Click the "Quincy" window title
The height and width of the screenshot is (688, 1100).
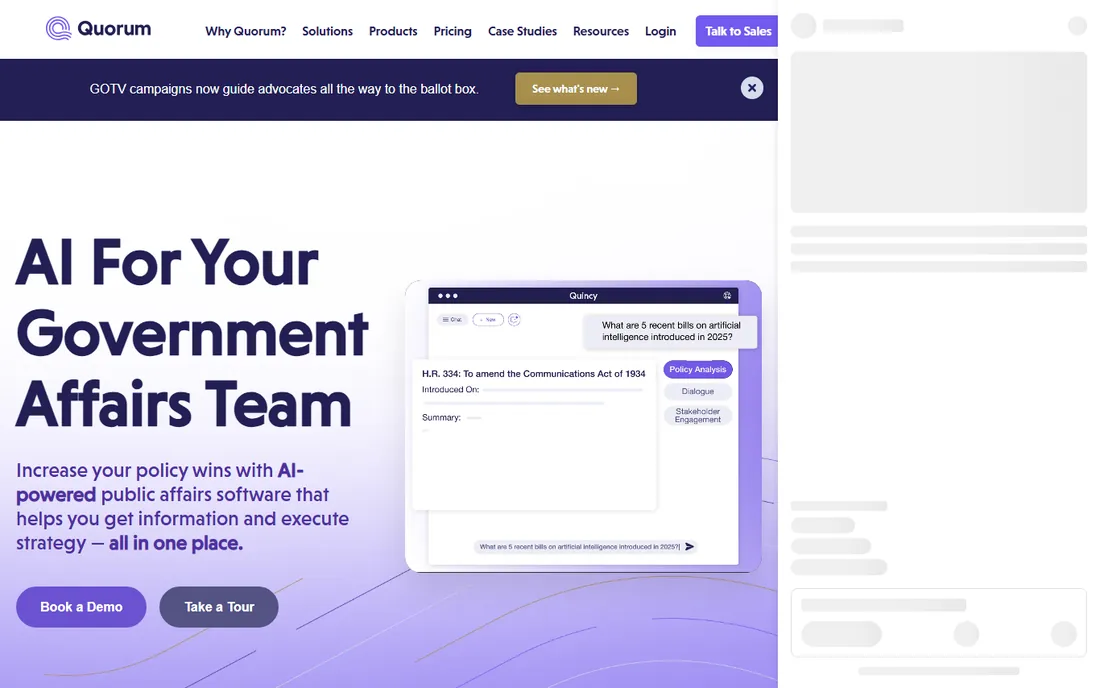click(584, 296)
